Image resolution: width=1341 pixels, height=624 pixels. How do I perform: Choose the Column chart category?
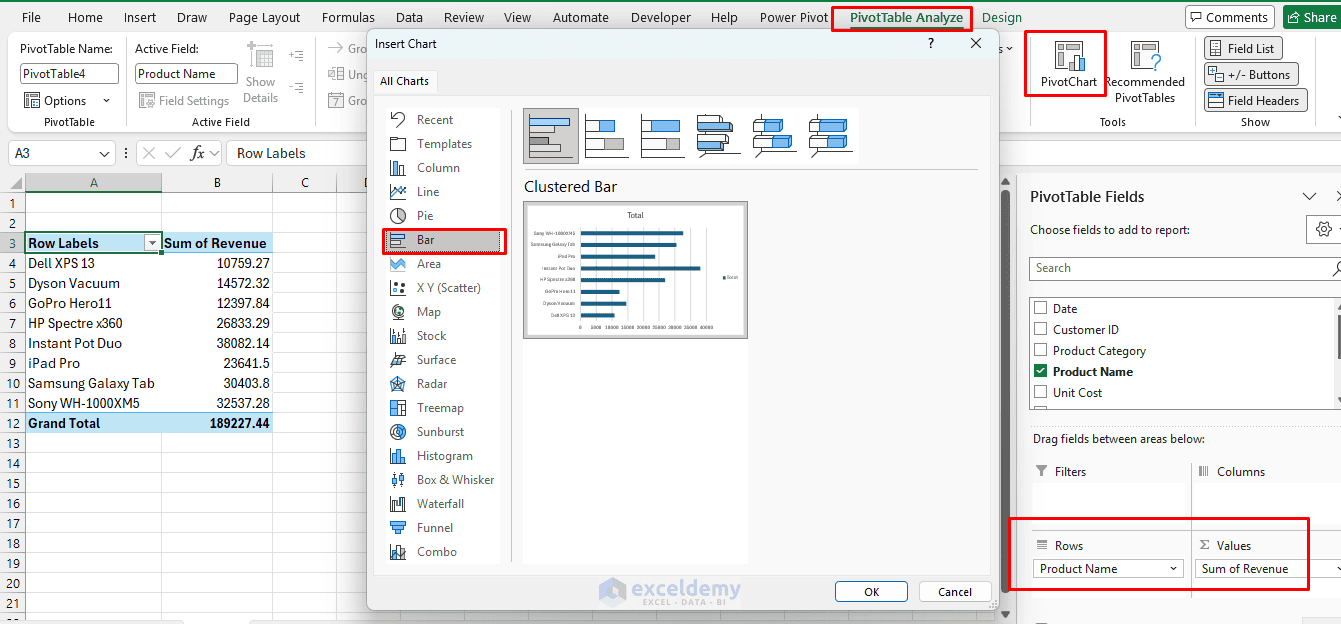pos(437,168)
